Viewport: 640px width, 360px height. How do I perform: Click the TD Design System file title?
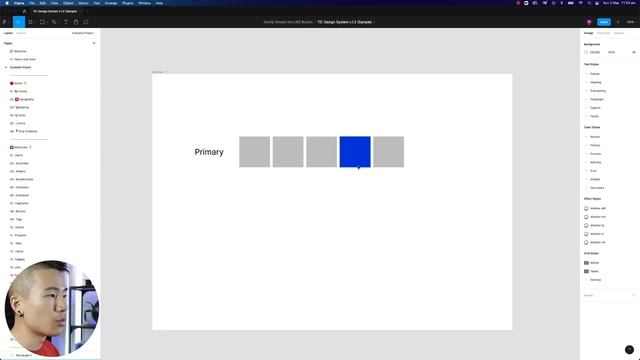(345, 22)
